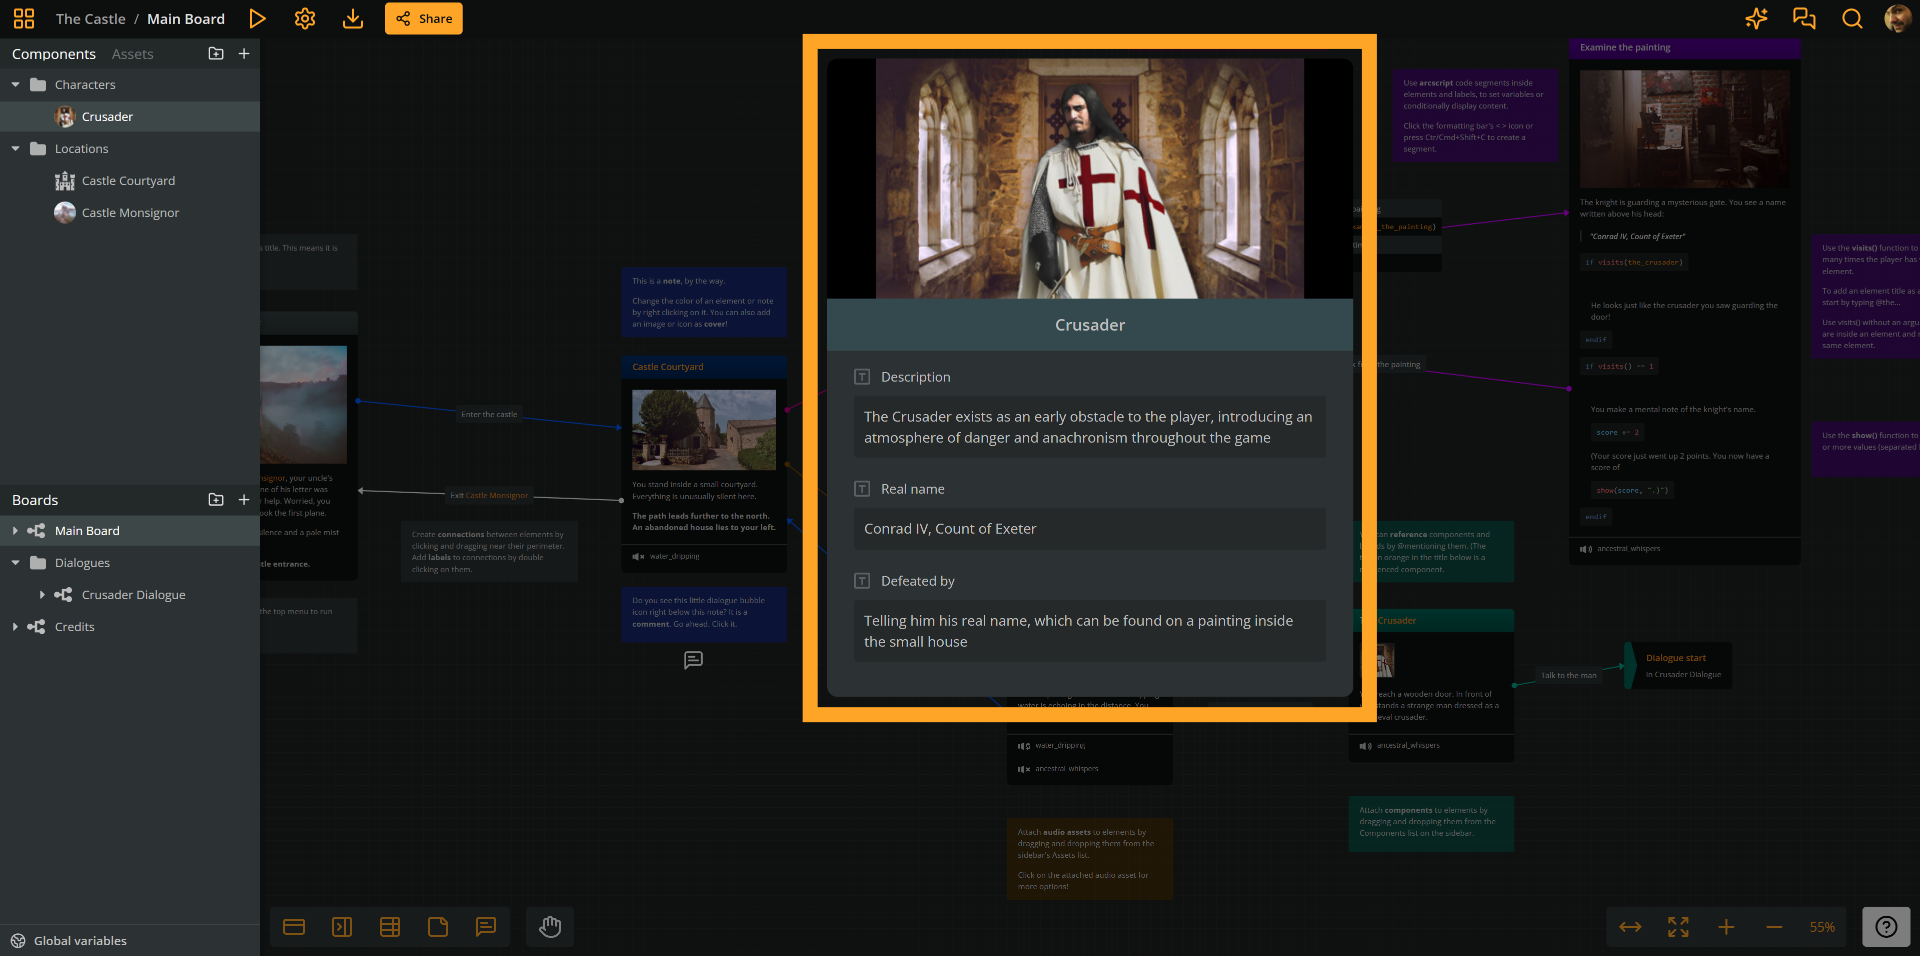
Task: Click the Description field text
Action: click(x=1090, y=427)
